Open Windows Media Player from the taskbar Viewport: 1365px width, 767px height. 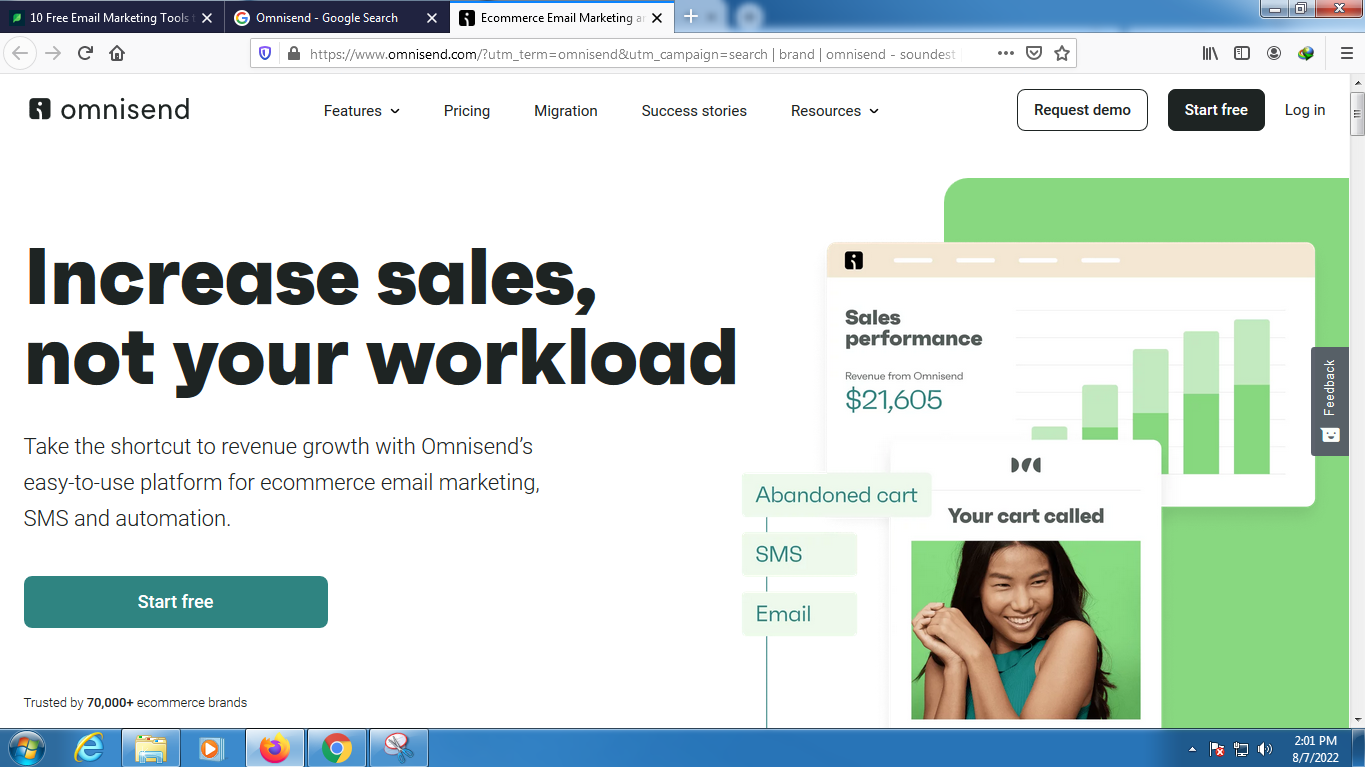(211, 748)
